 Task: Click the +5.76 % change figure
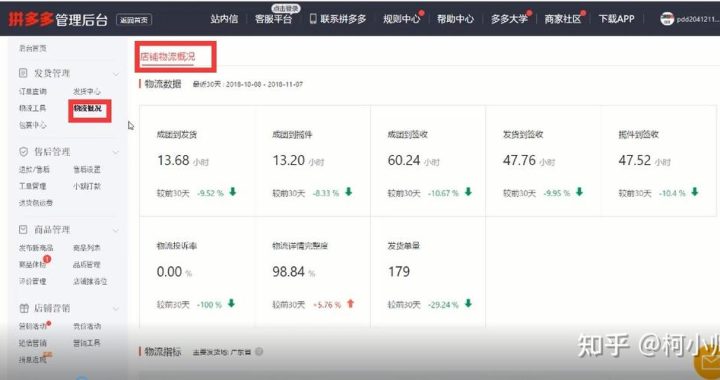[x=327, y=305]
